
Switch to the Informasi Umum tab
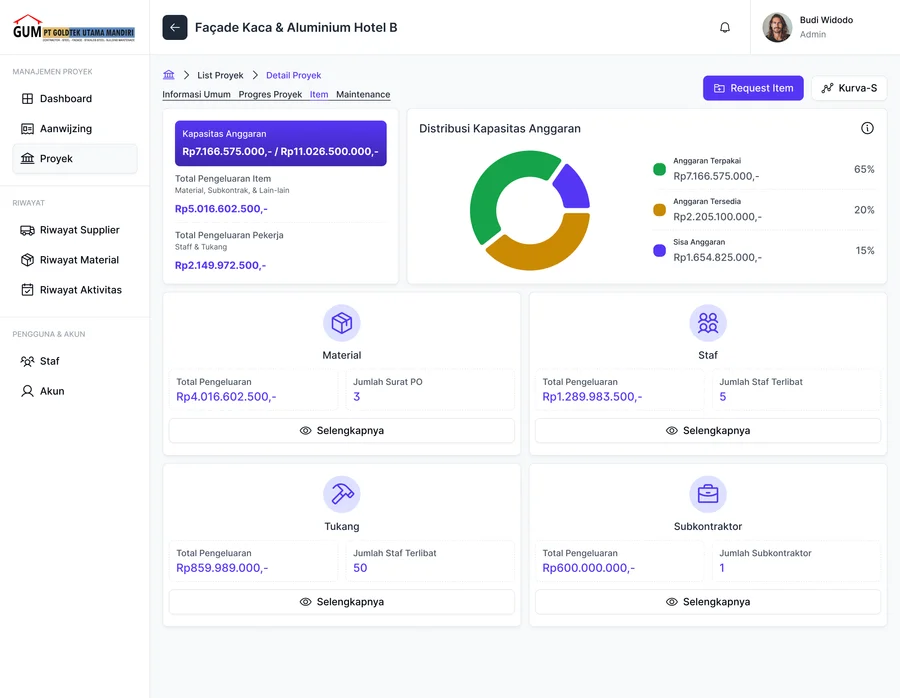pos(196,95)
